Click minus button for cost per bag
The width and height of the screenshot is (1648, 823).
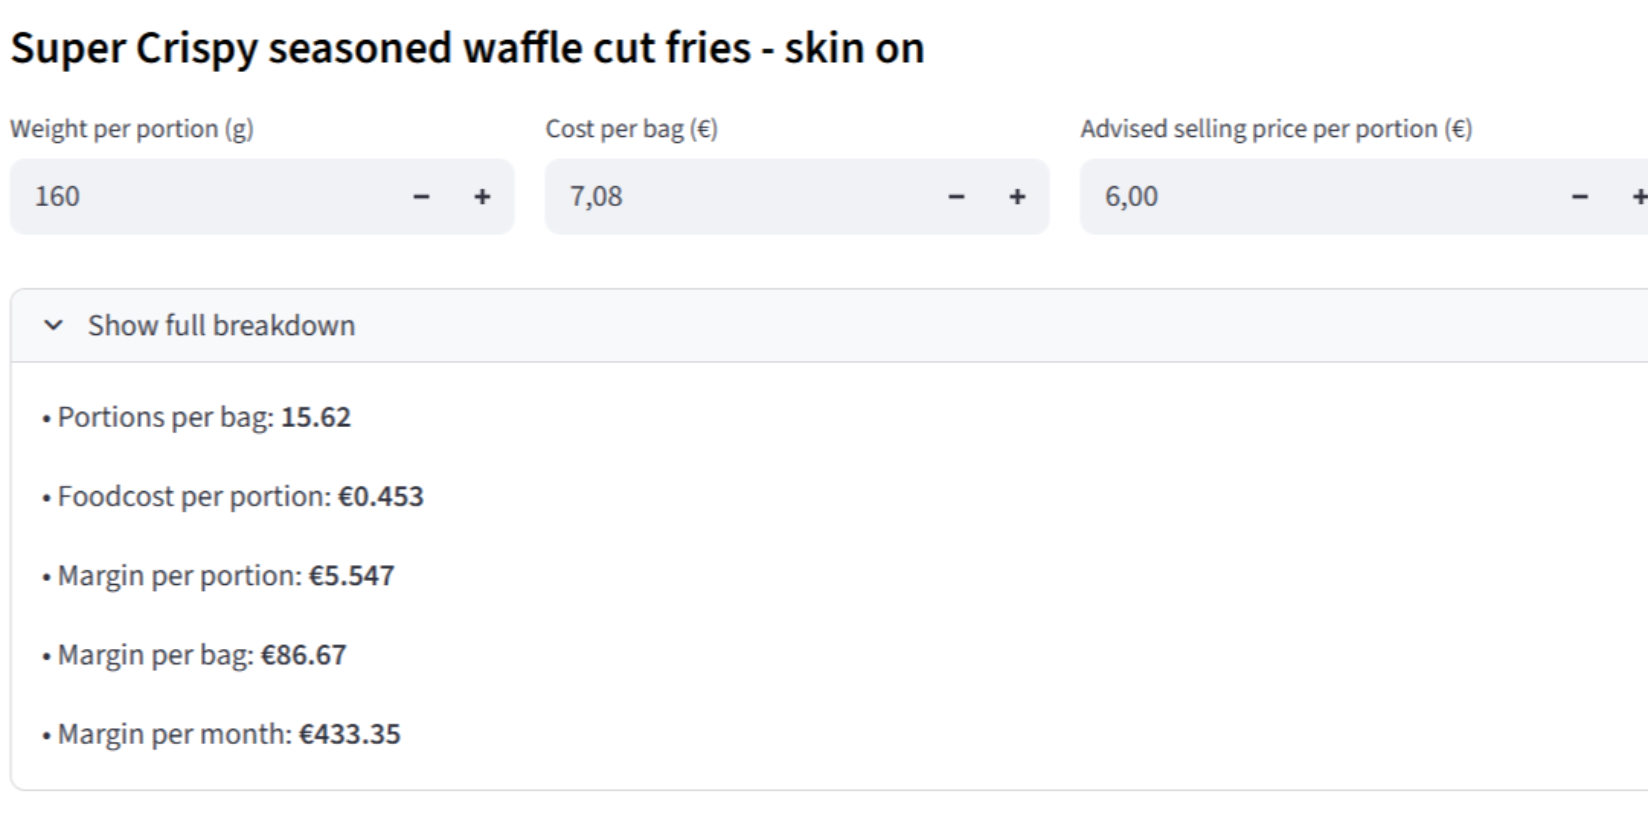click(956, 197)
